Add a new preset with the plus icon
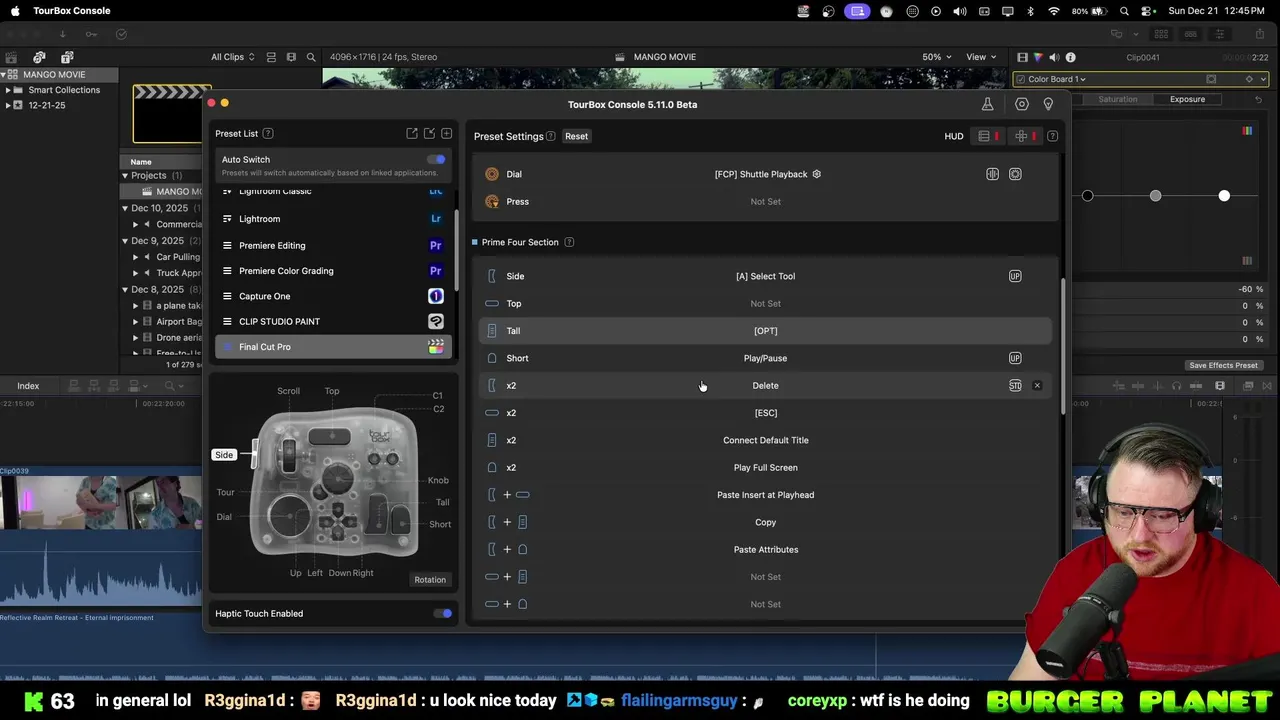This screenshot has width=1280, height=720. pyautogui.click(x=447, y=133)
